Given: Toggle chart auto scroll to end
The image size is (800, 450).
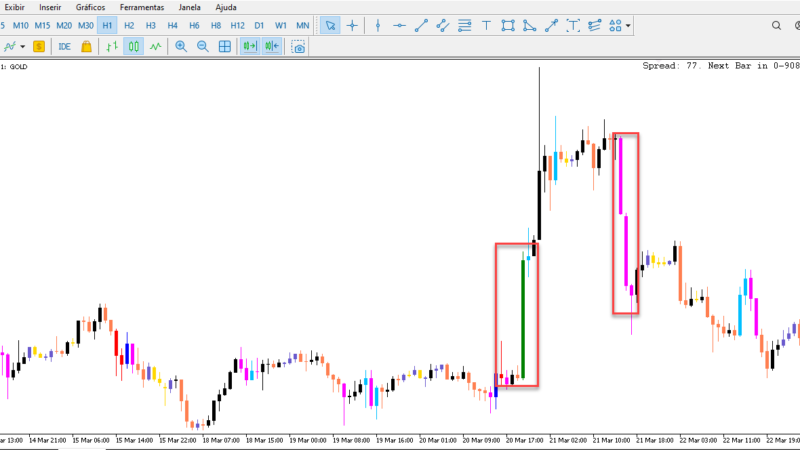Looking at the screenshot, I should (250, 47).
